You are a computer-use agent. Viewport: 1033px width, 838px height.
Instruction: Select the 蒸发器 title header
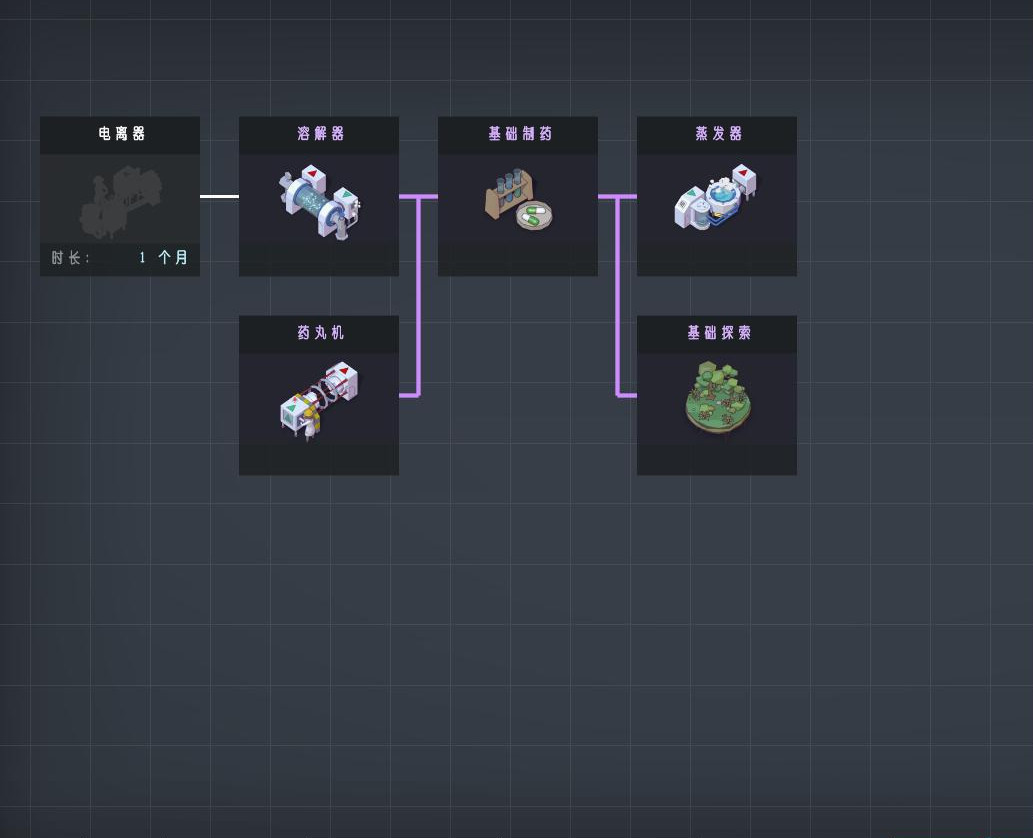pyautogui.click(x=717, y=134)
